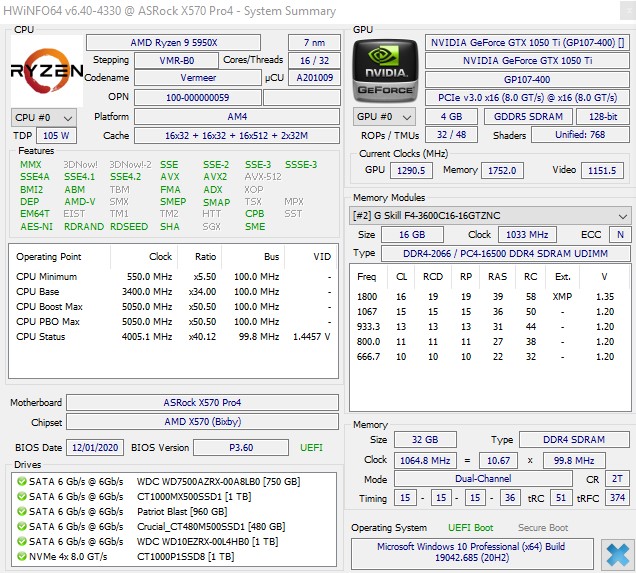Click the A201009 microcode field

pos(314,77)
